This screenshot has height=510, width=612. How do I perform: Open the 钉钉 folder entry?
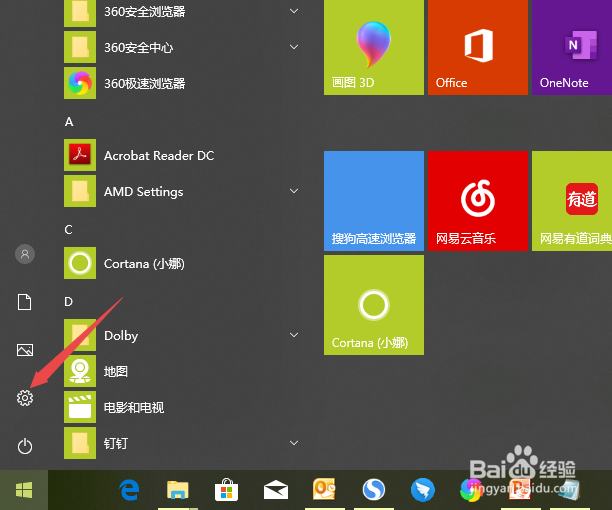point(181,443)
